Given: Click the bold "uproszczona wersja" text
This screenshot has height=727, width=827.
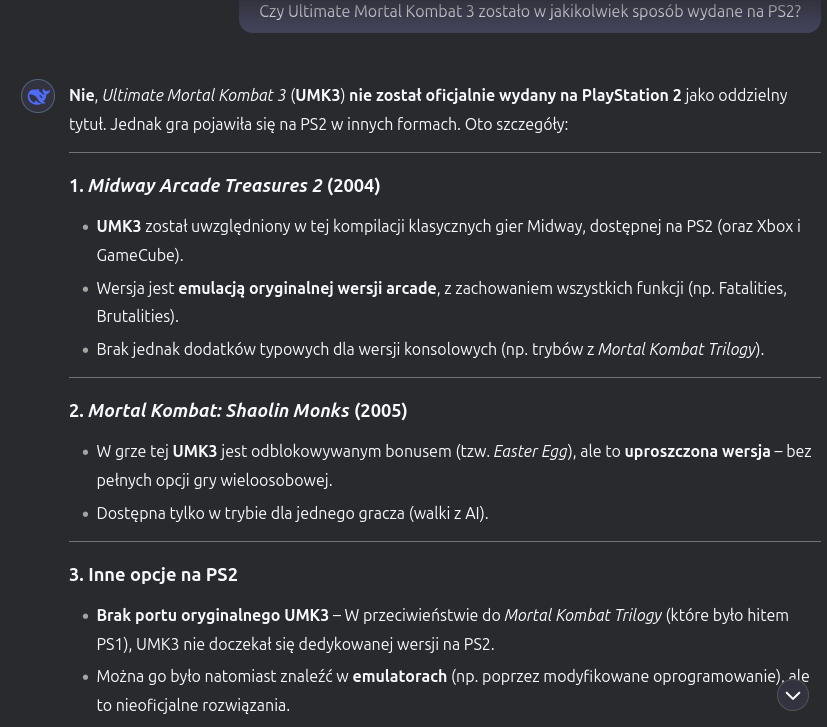Looking at the screenshot, I should (x=697, y=452).
